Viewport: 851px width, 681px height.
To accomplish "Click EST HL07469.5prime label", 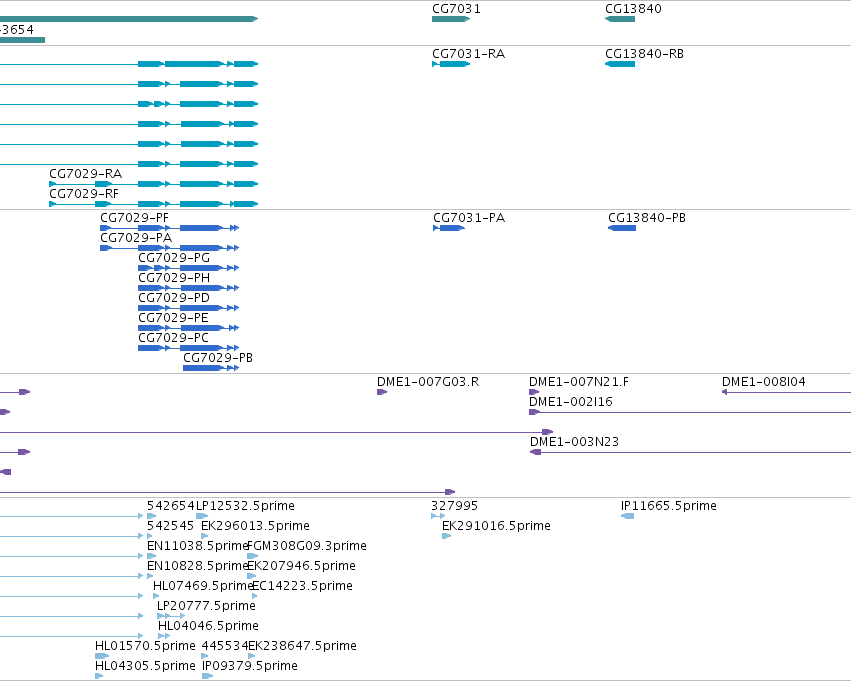I will (202, 586).
